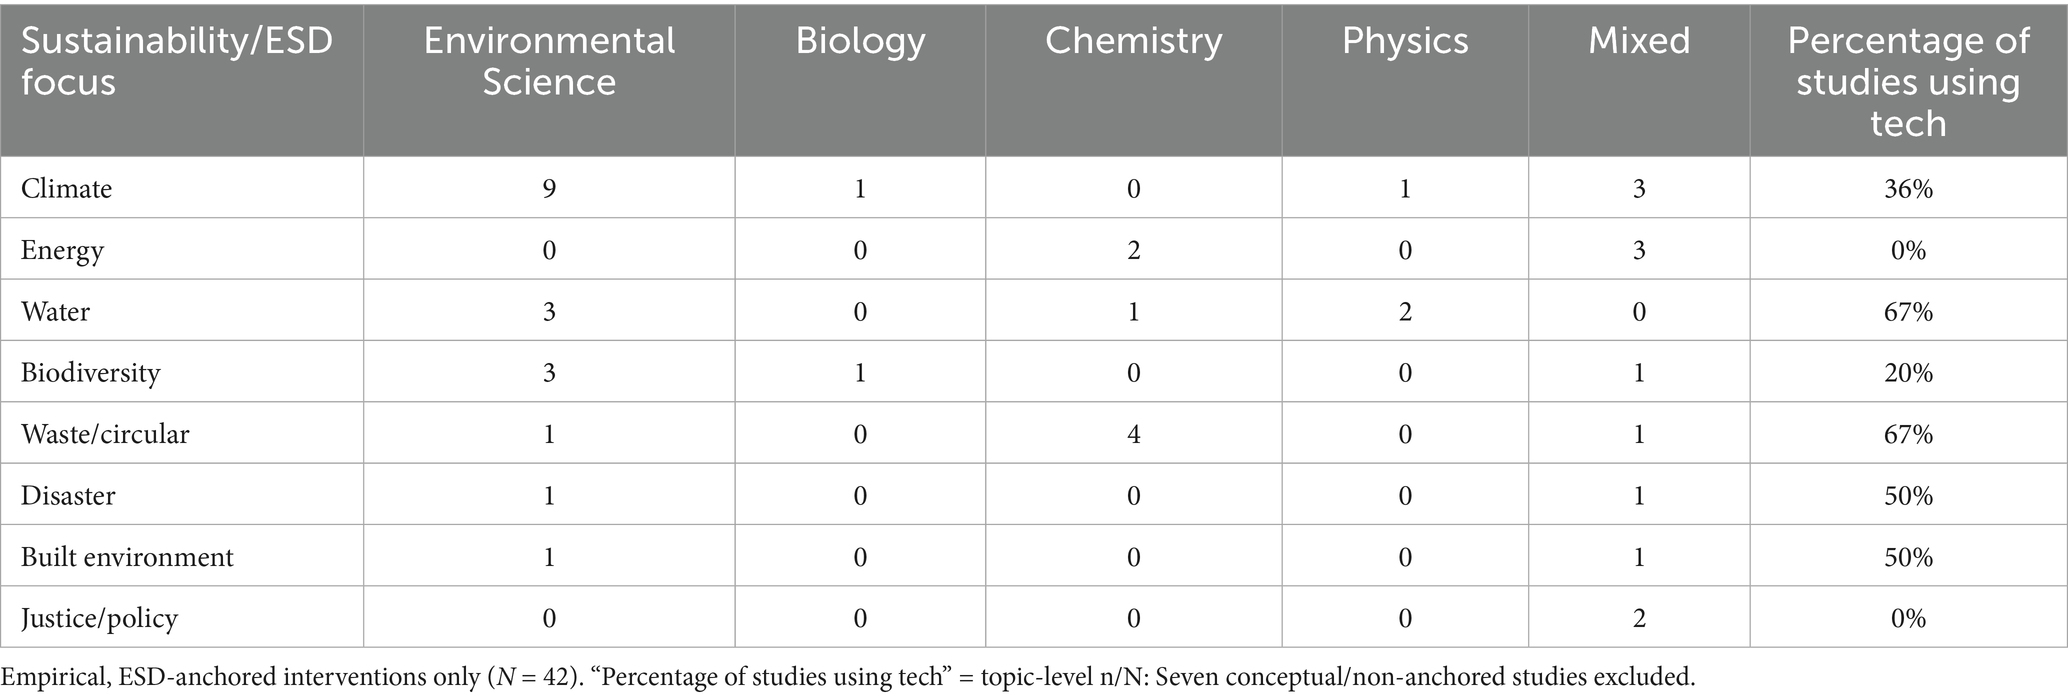Click the Justice/policy row label
This screenshot has height=699, width=2068.
(x=99, y=619)
